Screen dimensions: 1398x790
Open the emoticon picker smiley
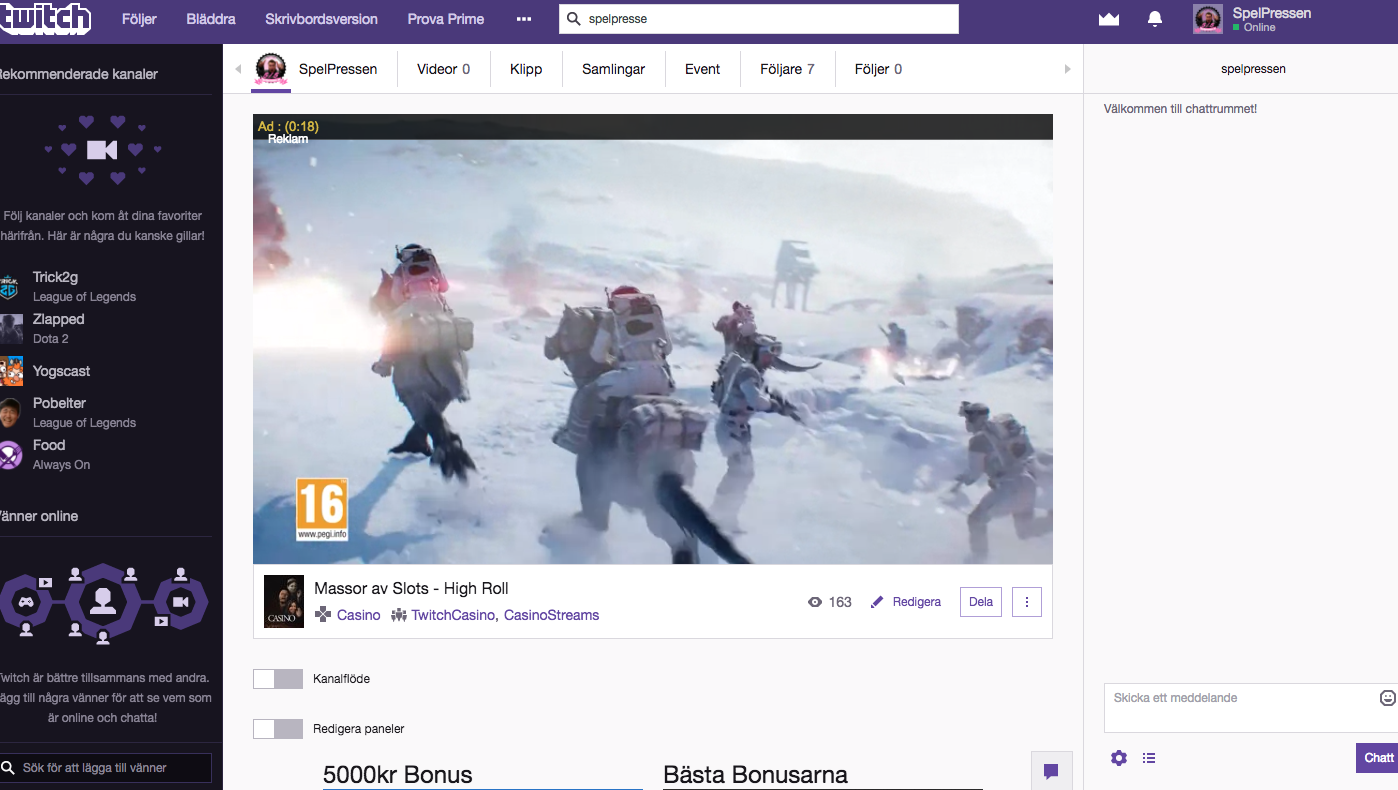pyautogui.click(x=1387, y=697)
